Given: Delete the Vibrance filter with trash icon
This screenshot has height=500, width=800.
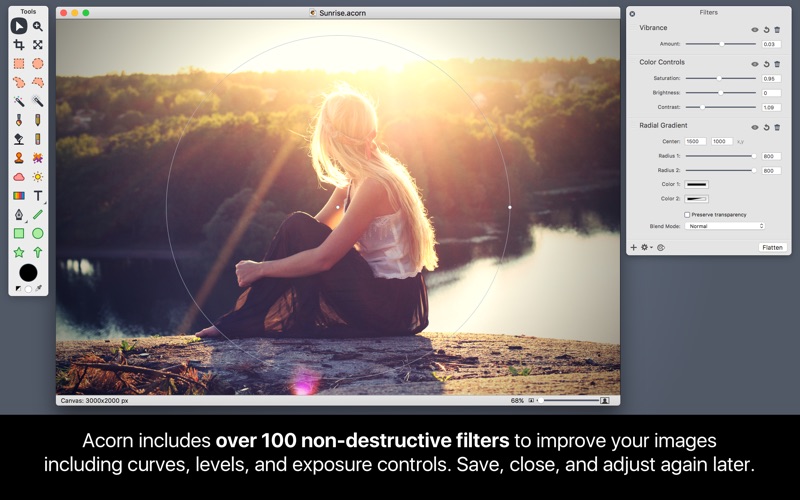Looking at the screenshot, I should point(777,30).
